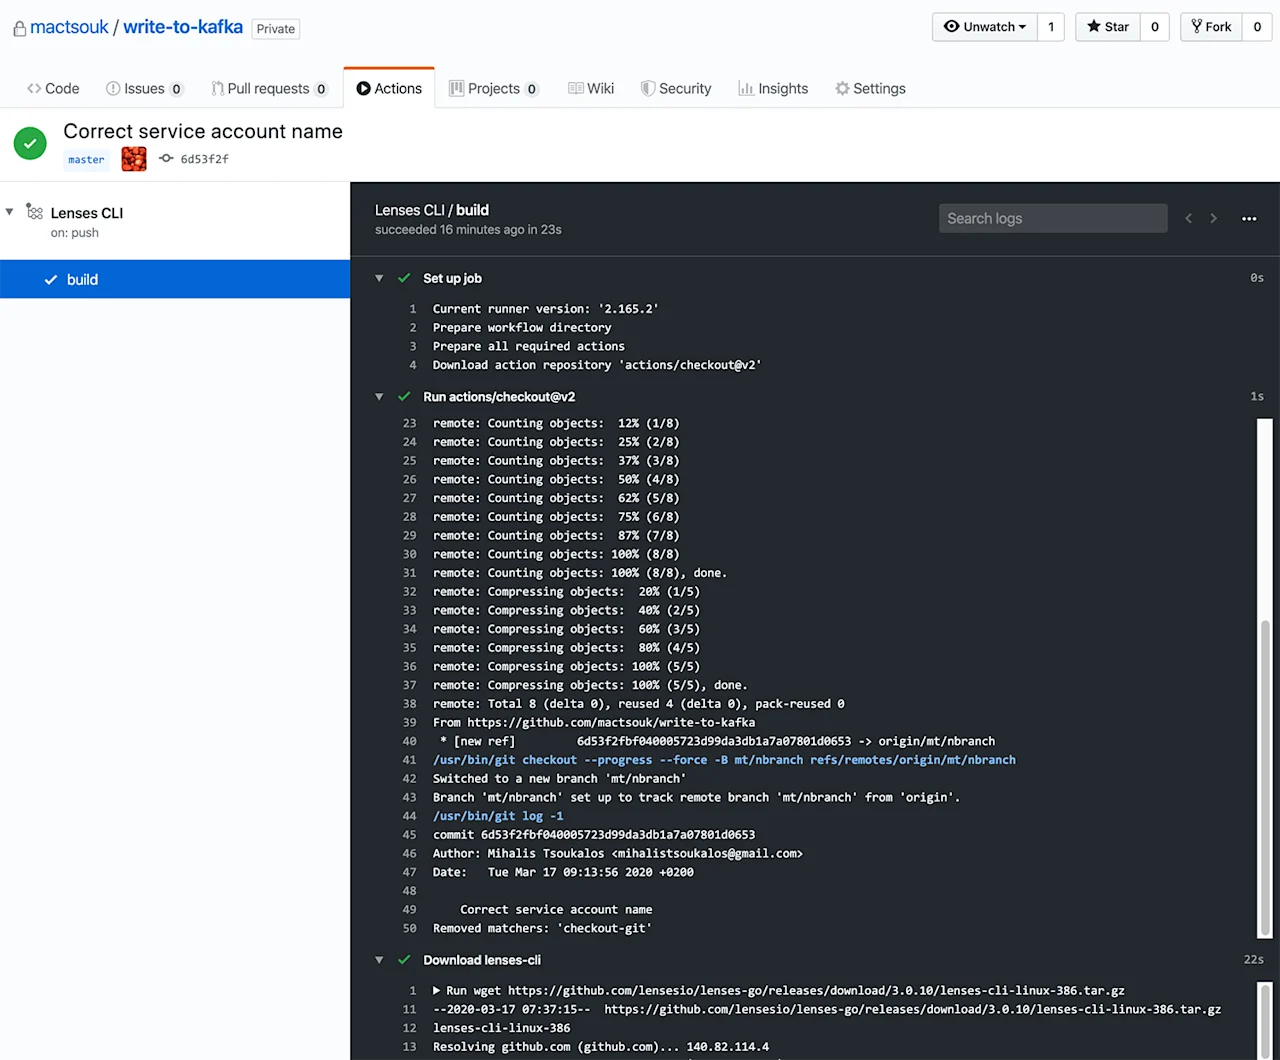Click log line number 40
This screenshot has height=1060, width=1280.
(410, 742)
